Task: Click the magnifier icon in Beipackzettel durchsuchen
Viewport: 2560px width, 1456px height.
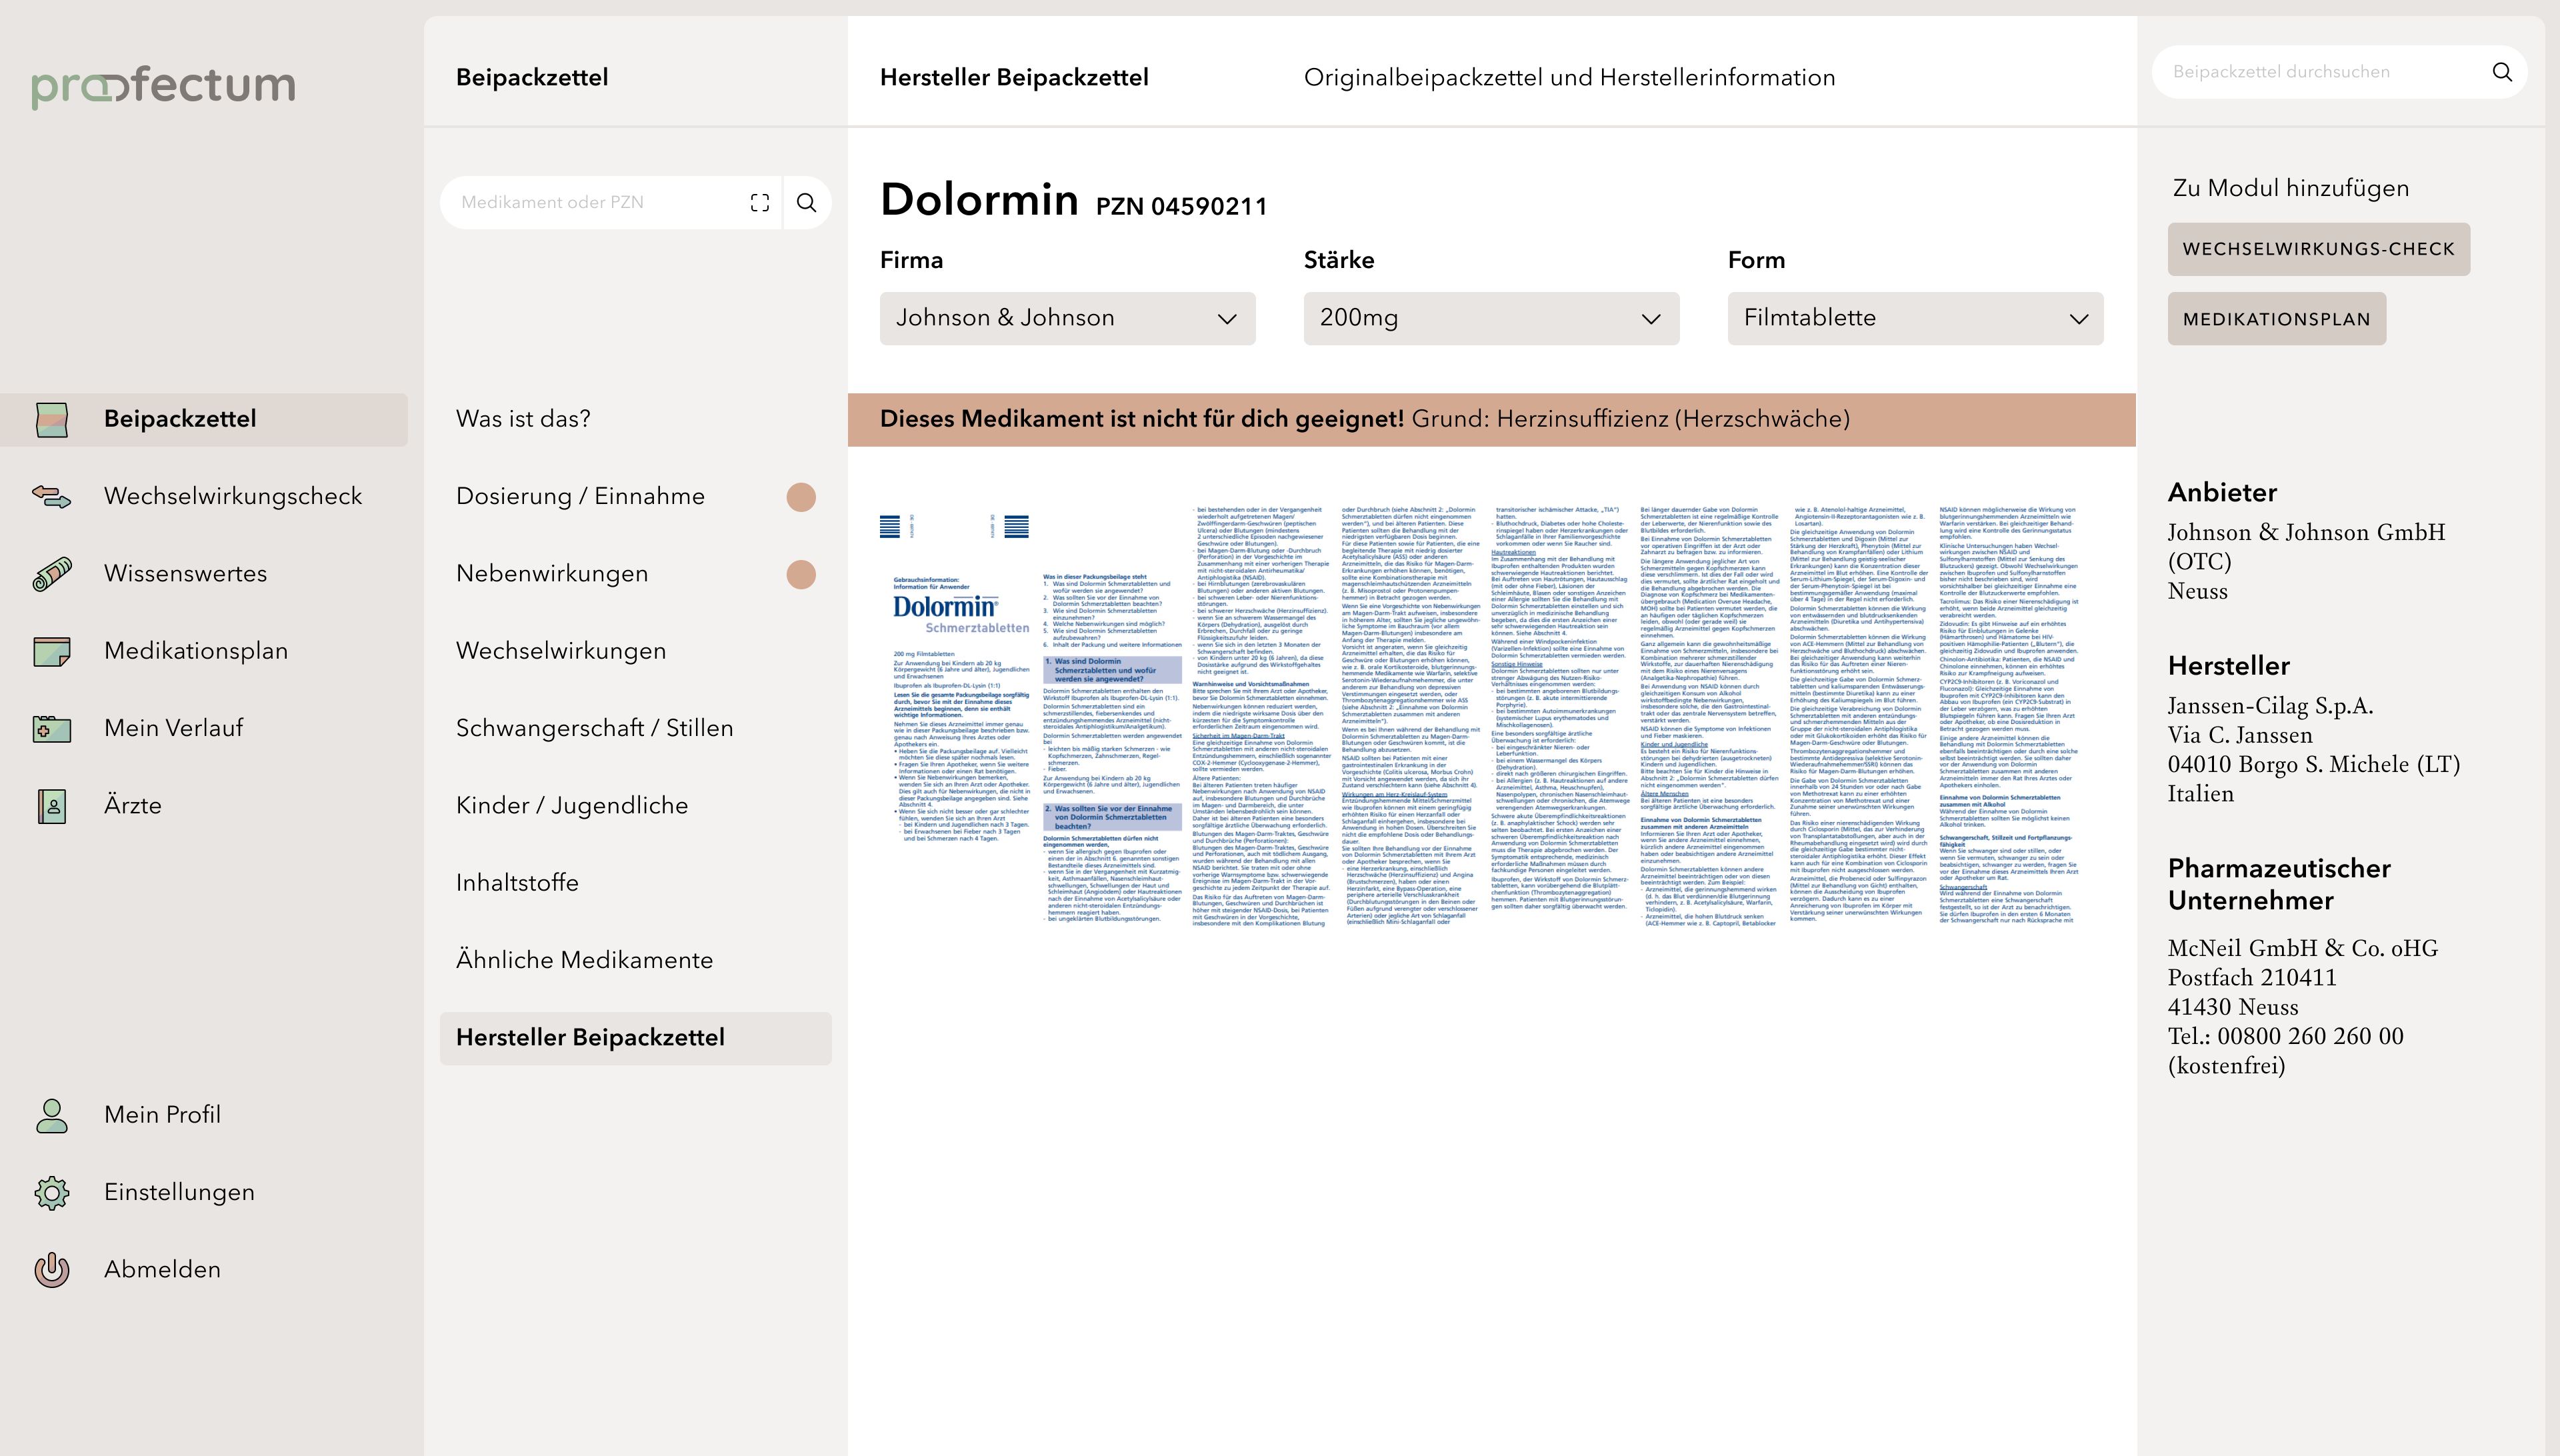Action: tap(2502, 72)
